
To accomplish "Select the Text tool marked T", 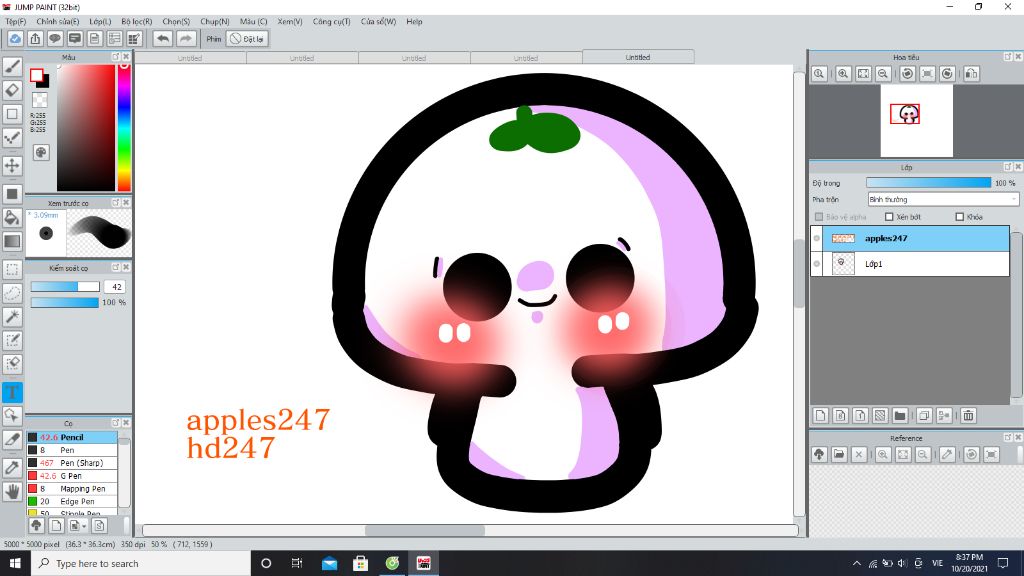I will (x=12, y=392).
